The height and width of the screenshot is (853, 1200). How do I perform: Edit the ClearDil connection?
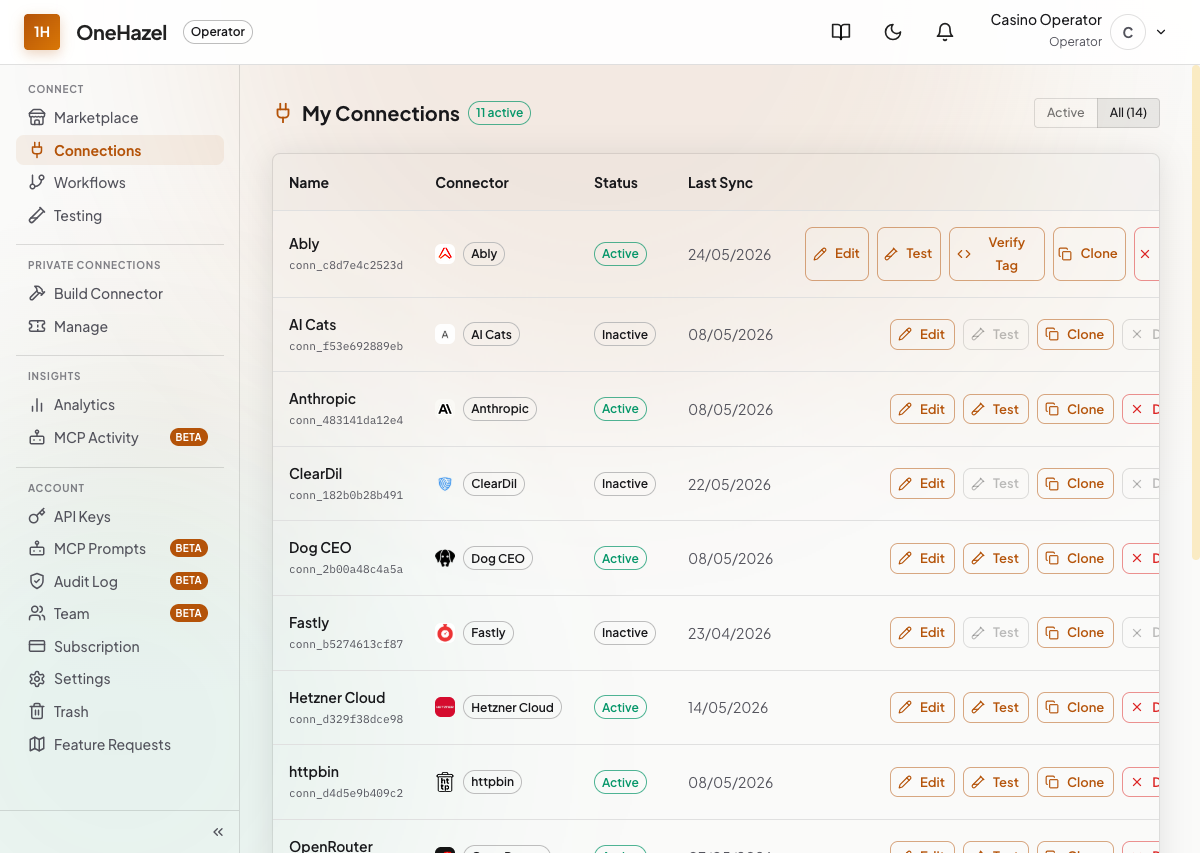(x=922, y=484)
